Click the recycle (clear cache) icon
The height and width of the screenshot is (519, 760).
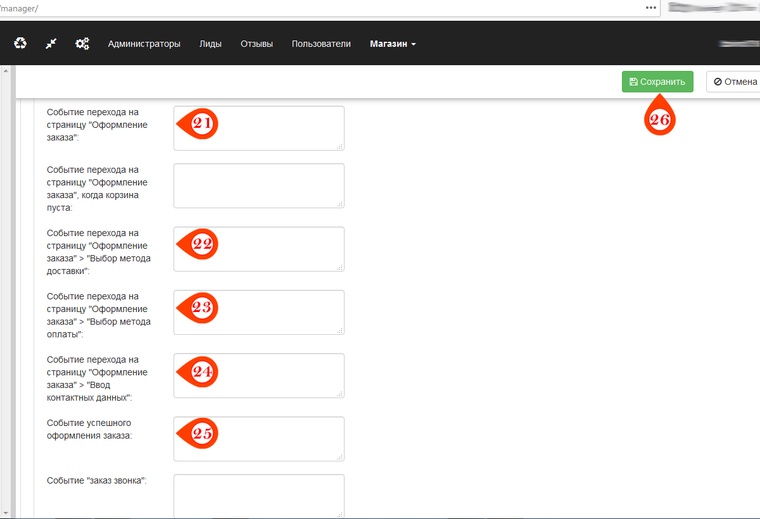pyautogui.click(x=20, y=44)
